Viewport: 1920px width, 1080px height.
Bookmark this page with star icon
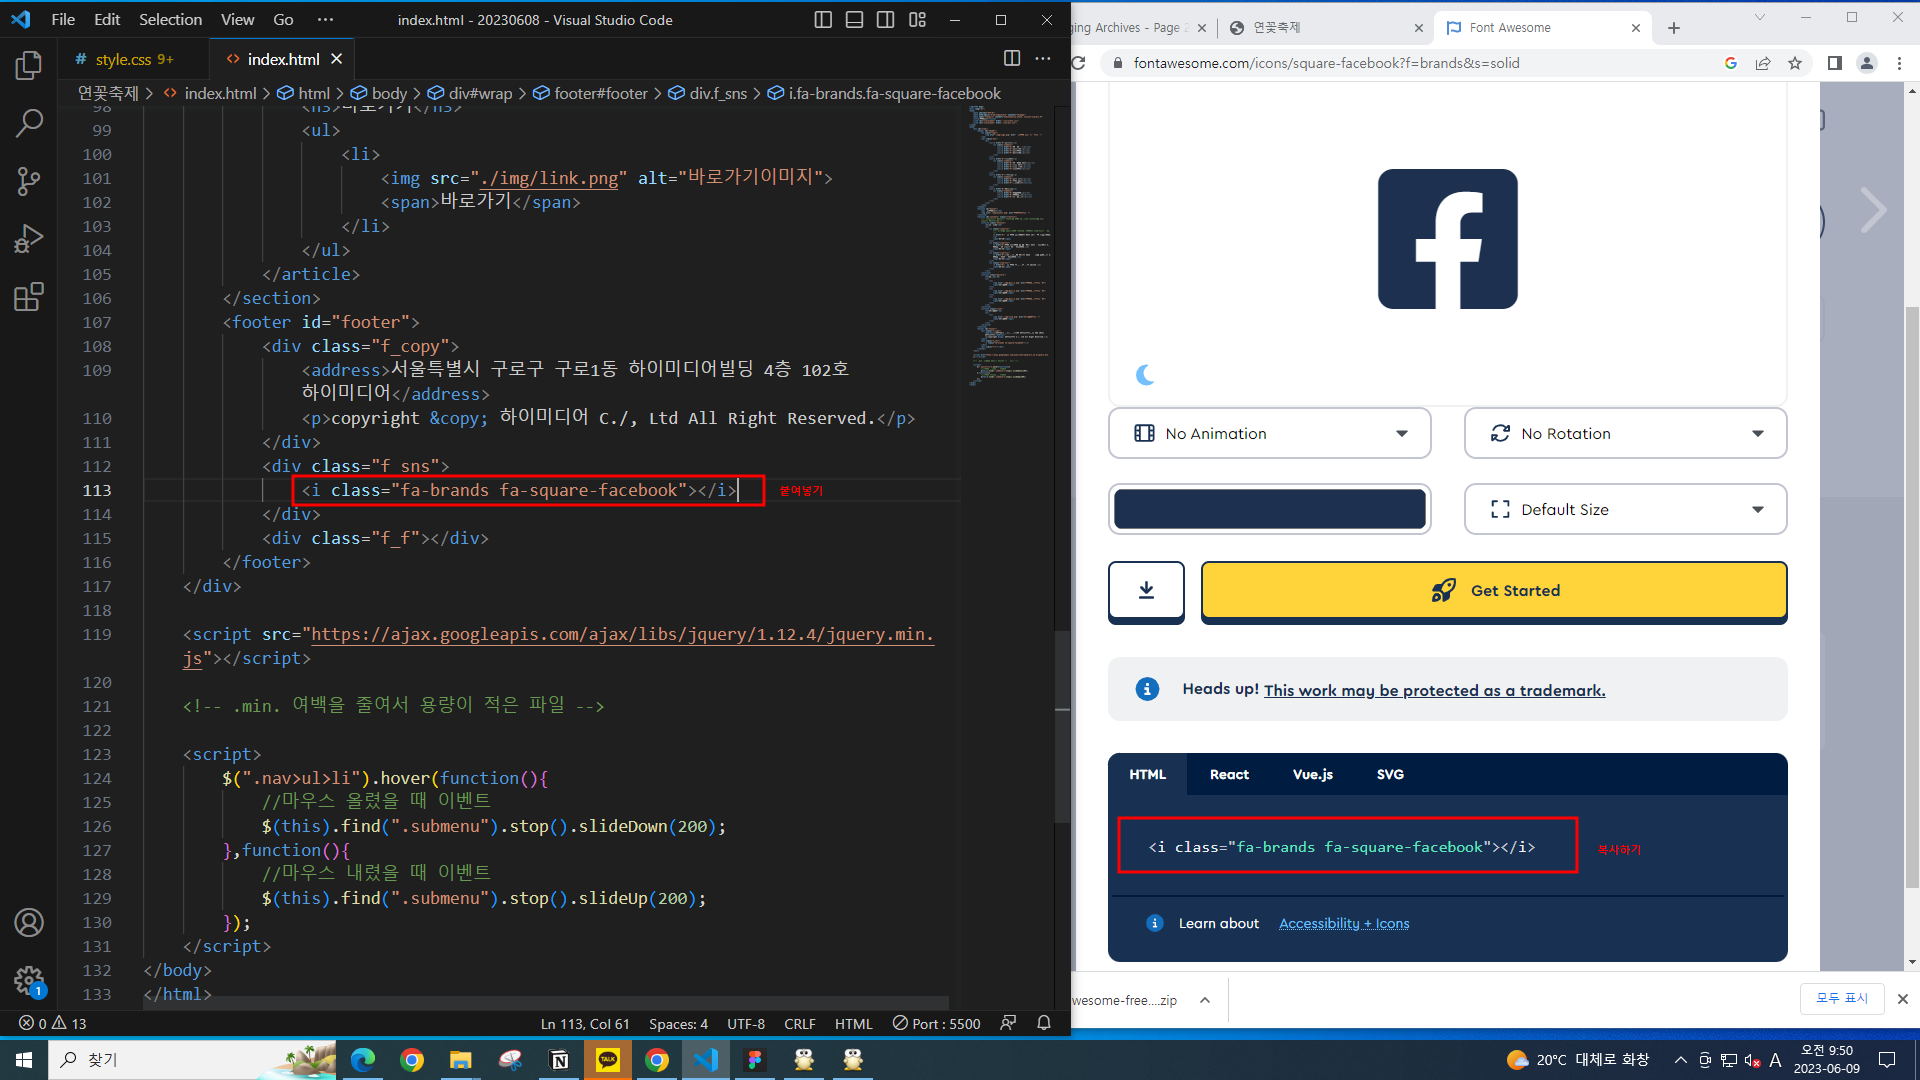pos(1795,63)
